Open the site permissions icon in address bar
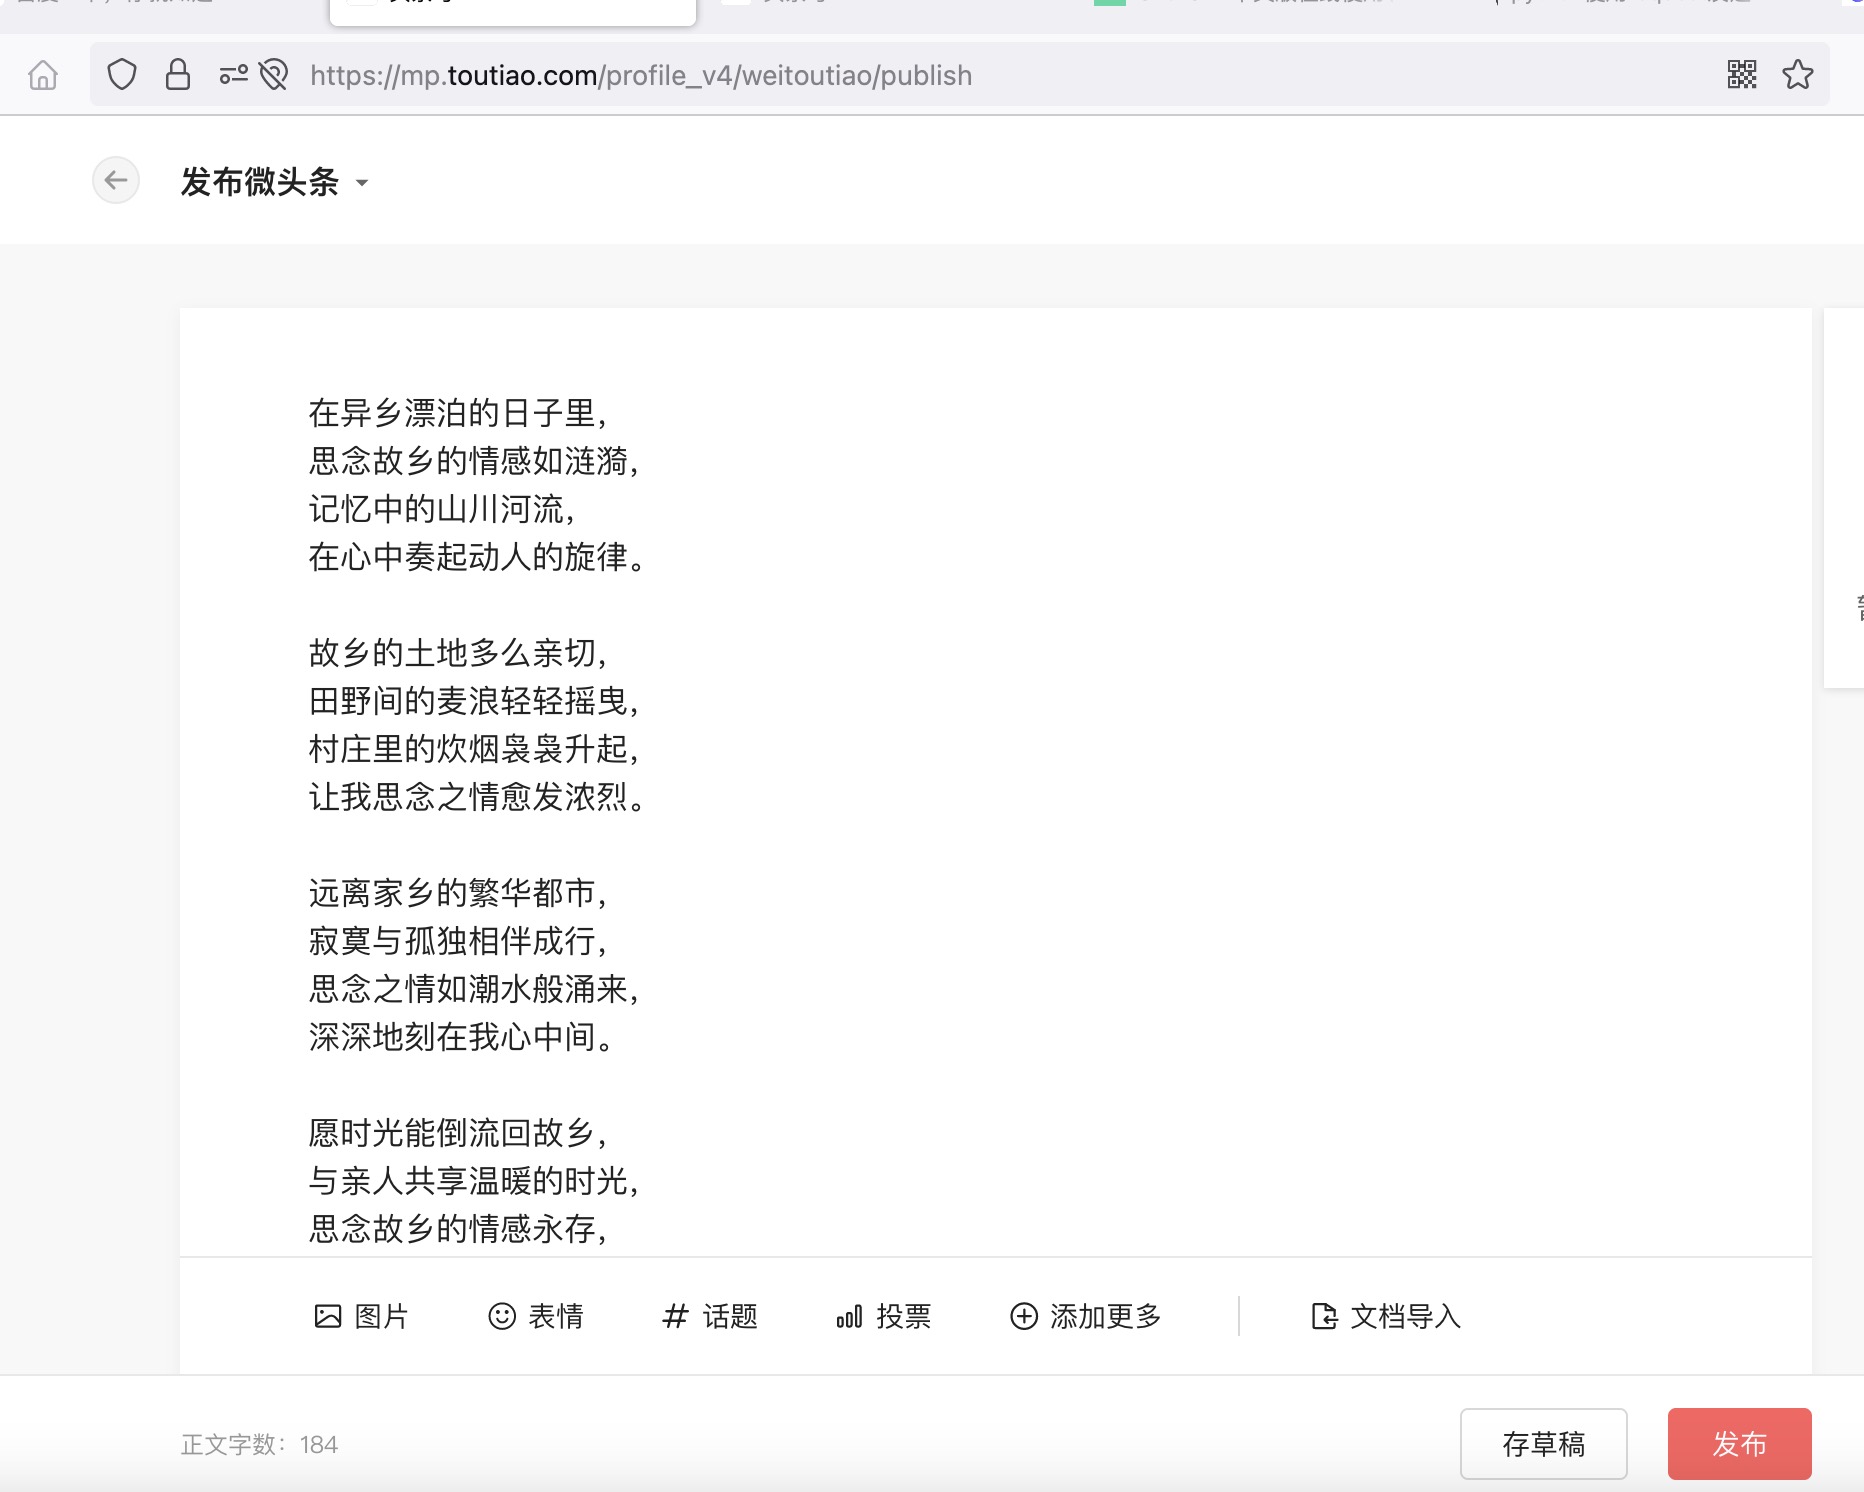The height and width of the screenshot is (1492, 1864). coord(233,75)
